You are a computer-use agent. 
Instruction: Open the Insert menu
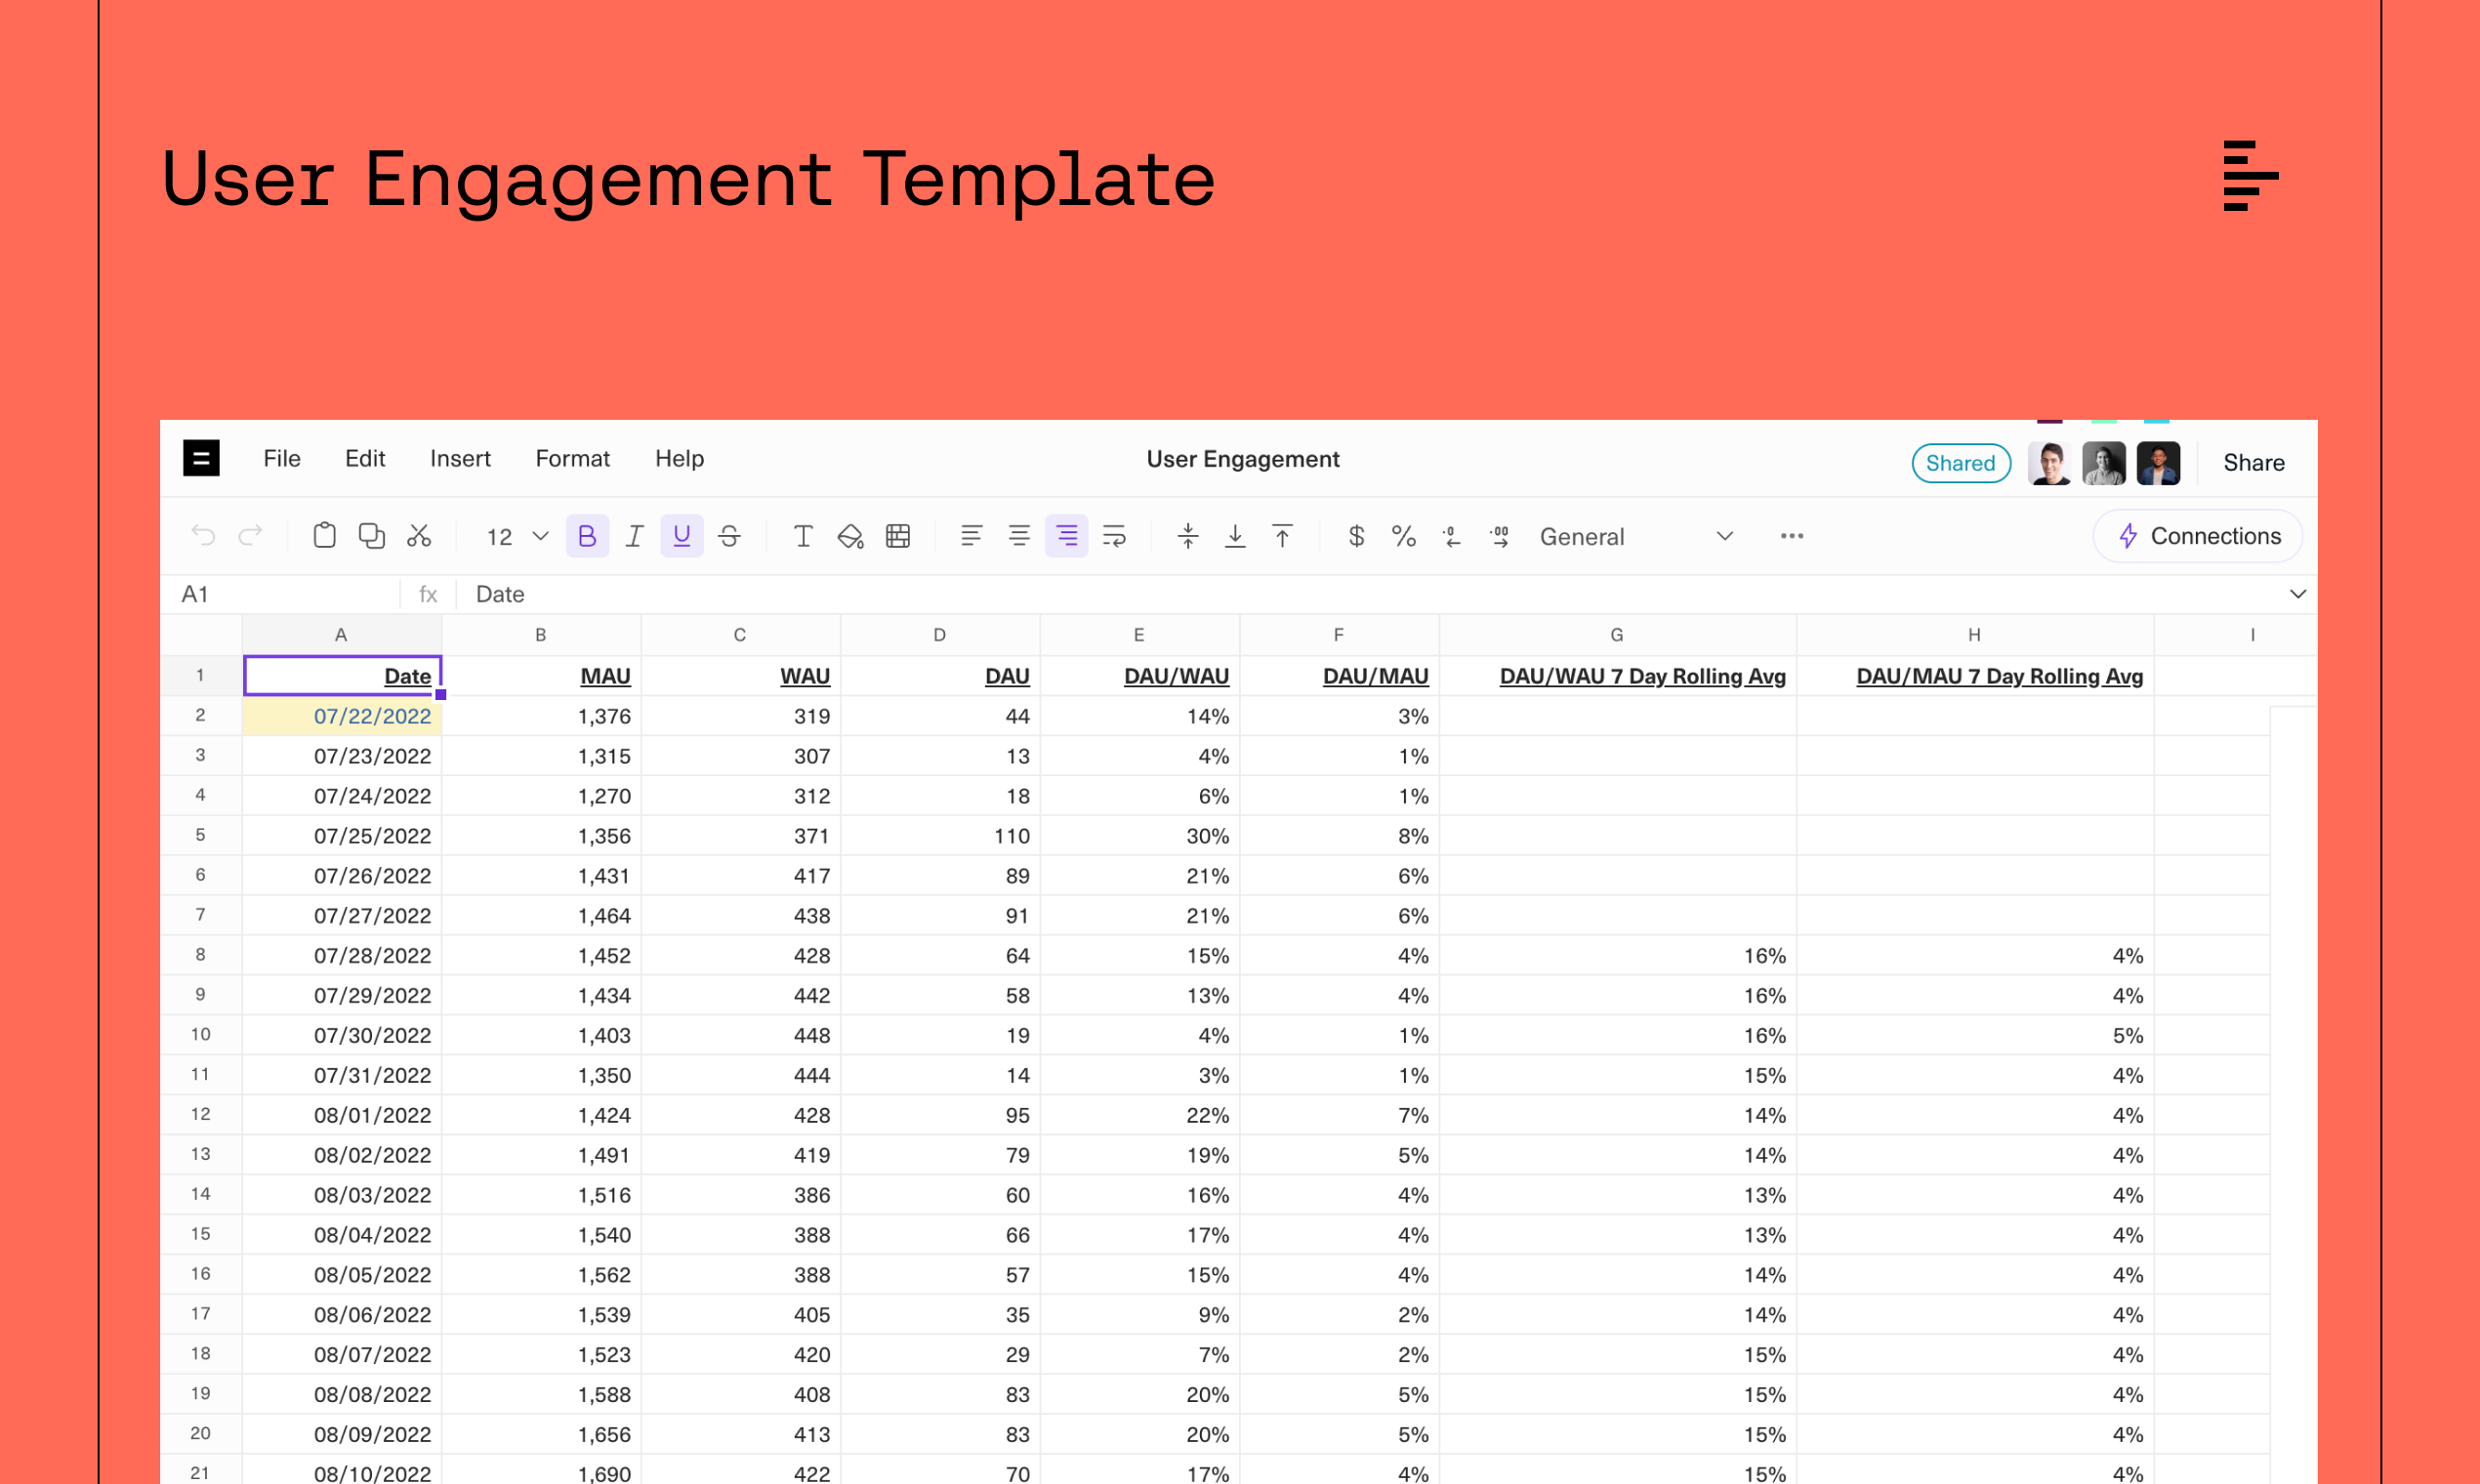460,458
